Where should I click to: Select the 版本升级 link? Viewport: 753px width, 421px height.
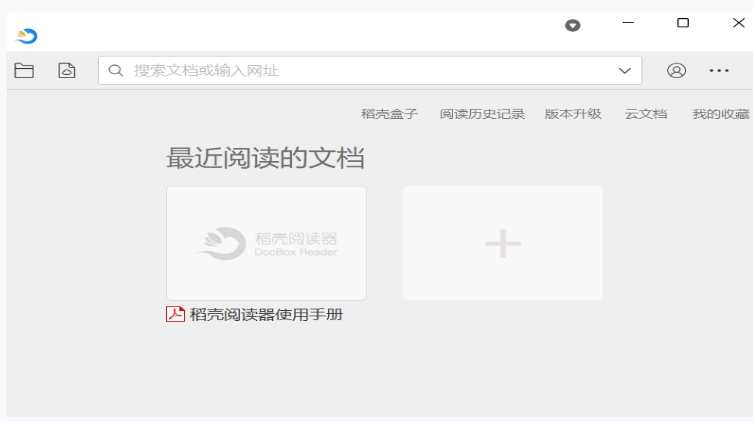[x=573, y=114]
